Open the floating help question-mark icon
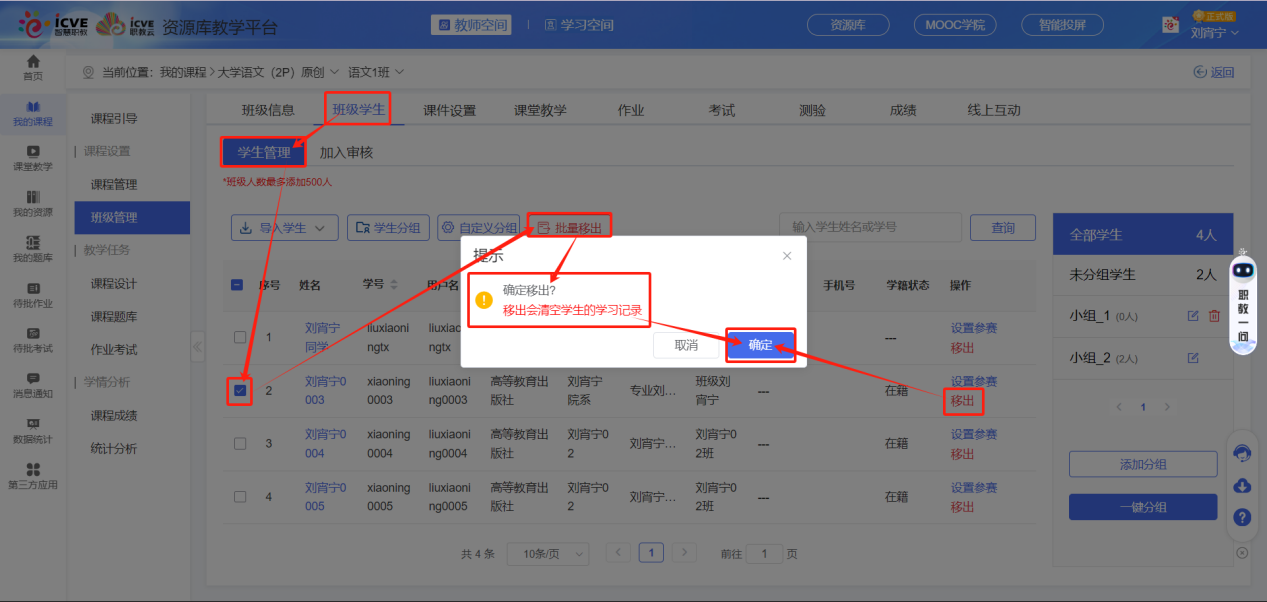 (x=1242, y=518)
